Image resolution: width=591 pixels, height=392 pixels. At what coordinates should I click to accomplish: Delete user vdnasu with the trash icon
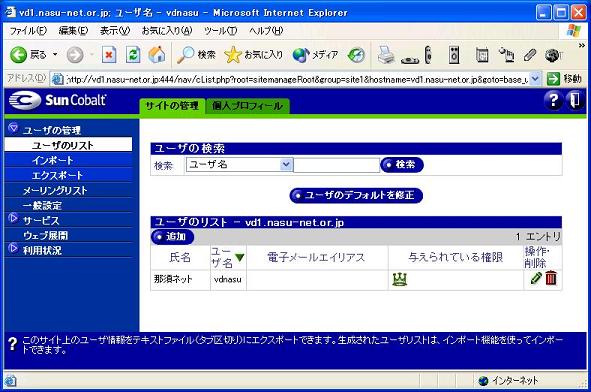(551, 278)
